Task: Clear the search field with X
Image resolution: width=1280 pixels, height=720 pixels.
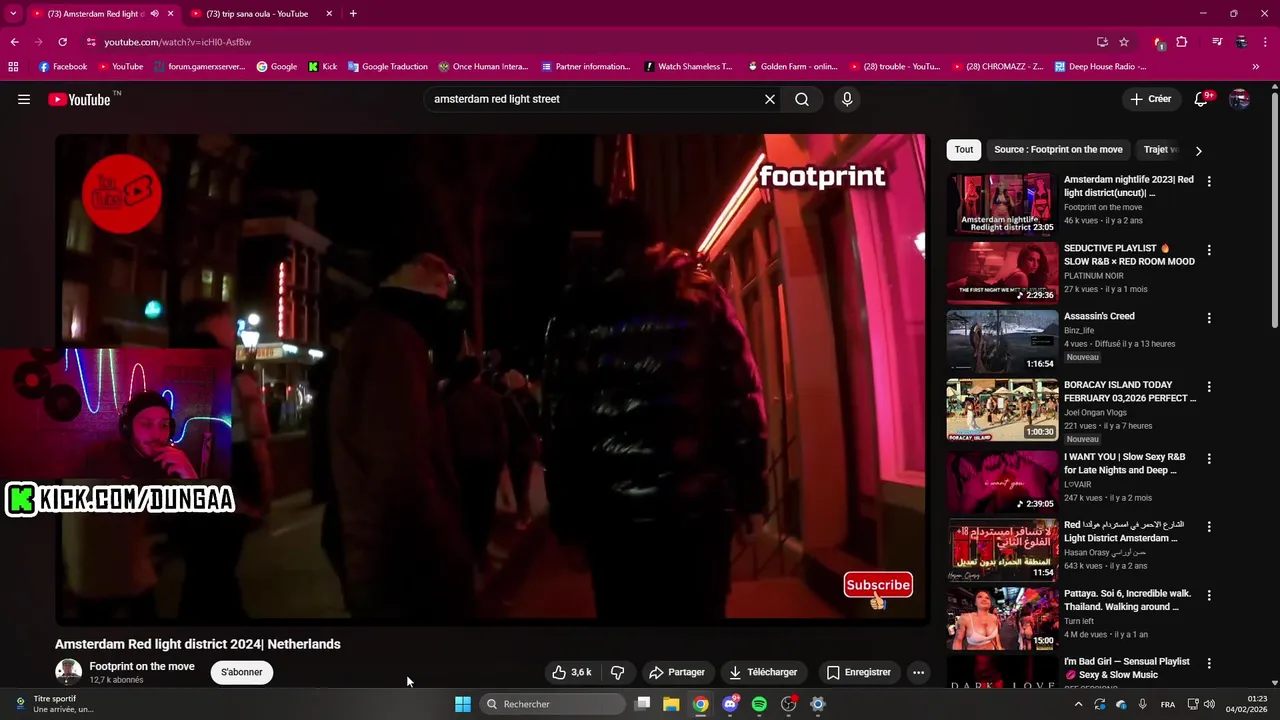Action: tap(770, 99)
